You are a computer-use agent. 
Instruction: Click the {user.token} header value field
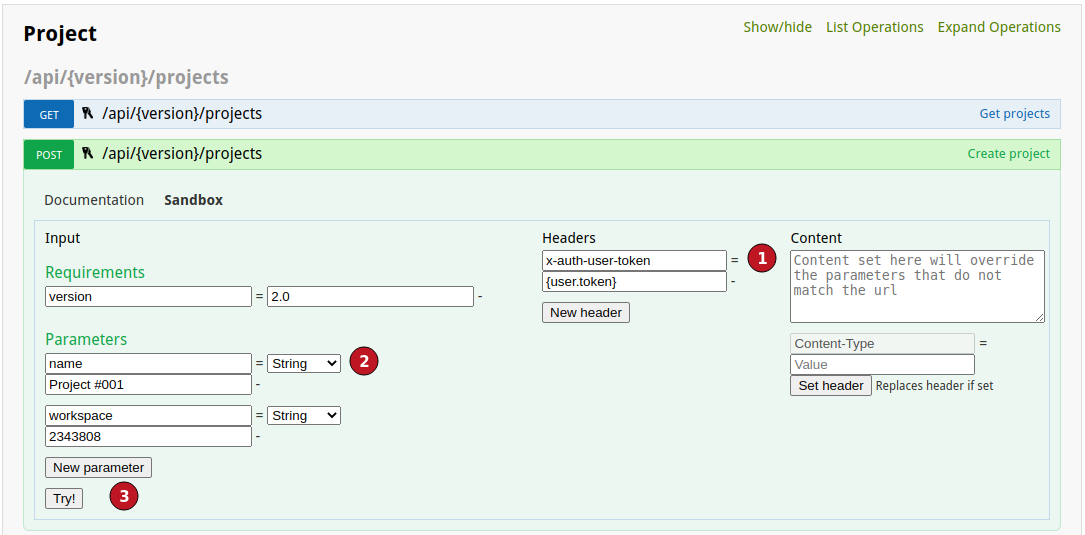635,282
